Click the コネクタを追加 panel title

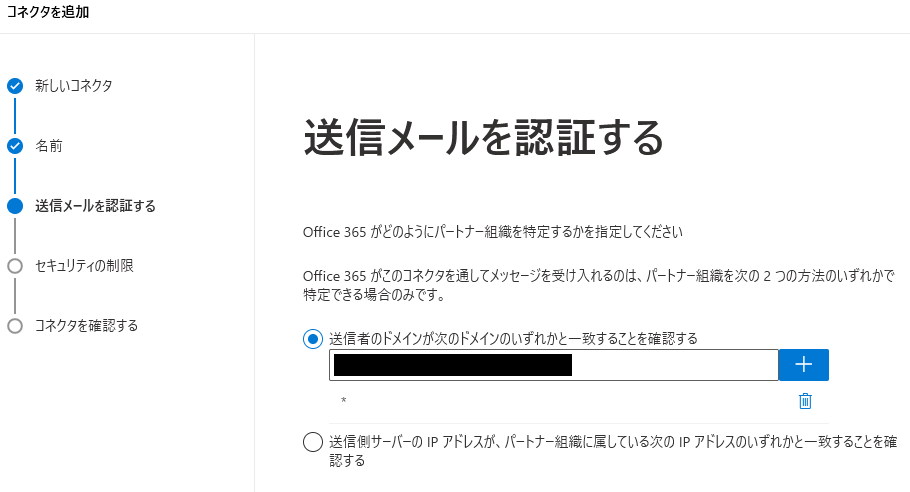[x=48, y=12]
